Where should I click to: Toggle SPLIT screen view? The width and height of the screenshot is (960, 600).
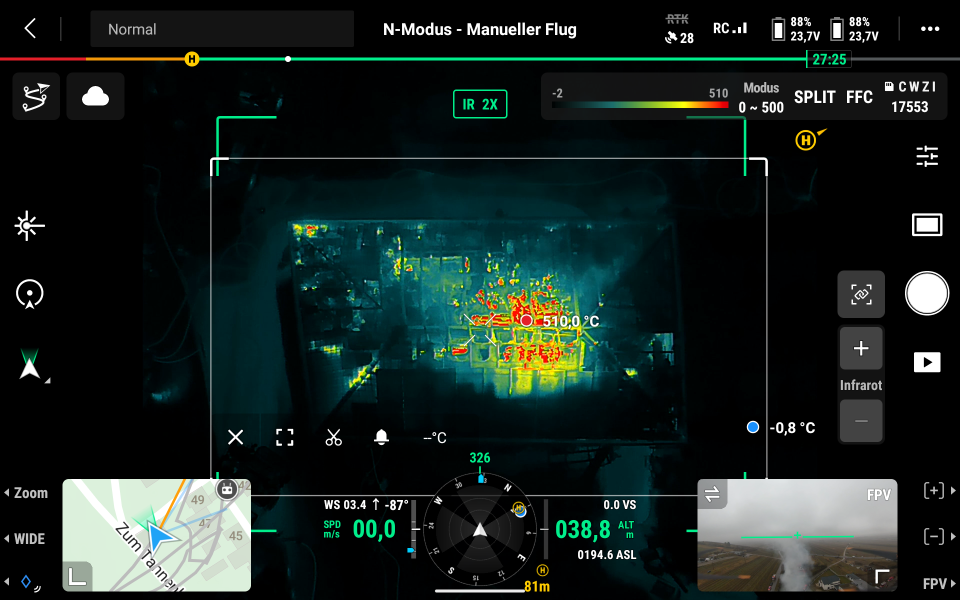coord(814,97)
